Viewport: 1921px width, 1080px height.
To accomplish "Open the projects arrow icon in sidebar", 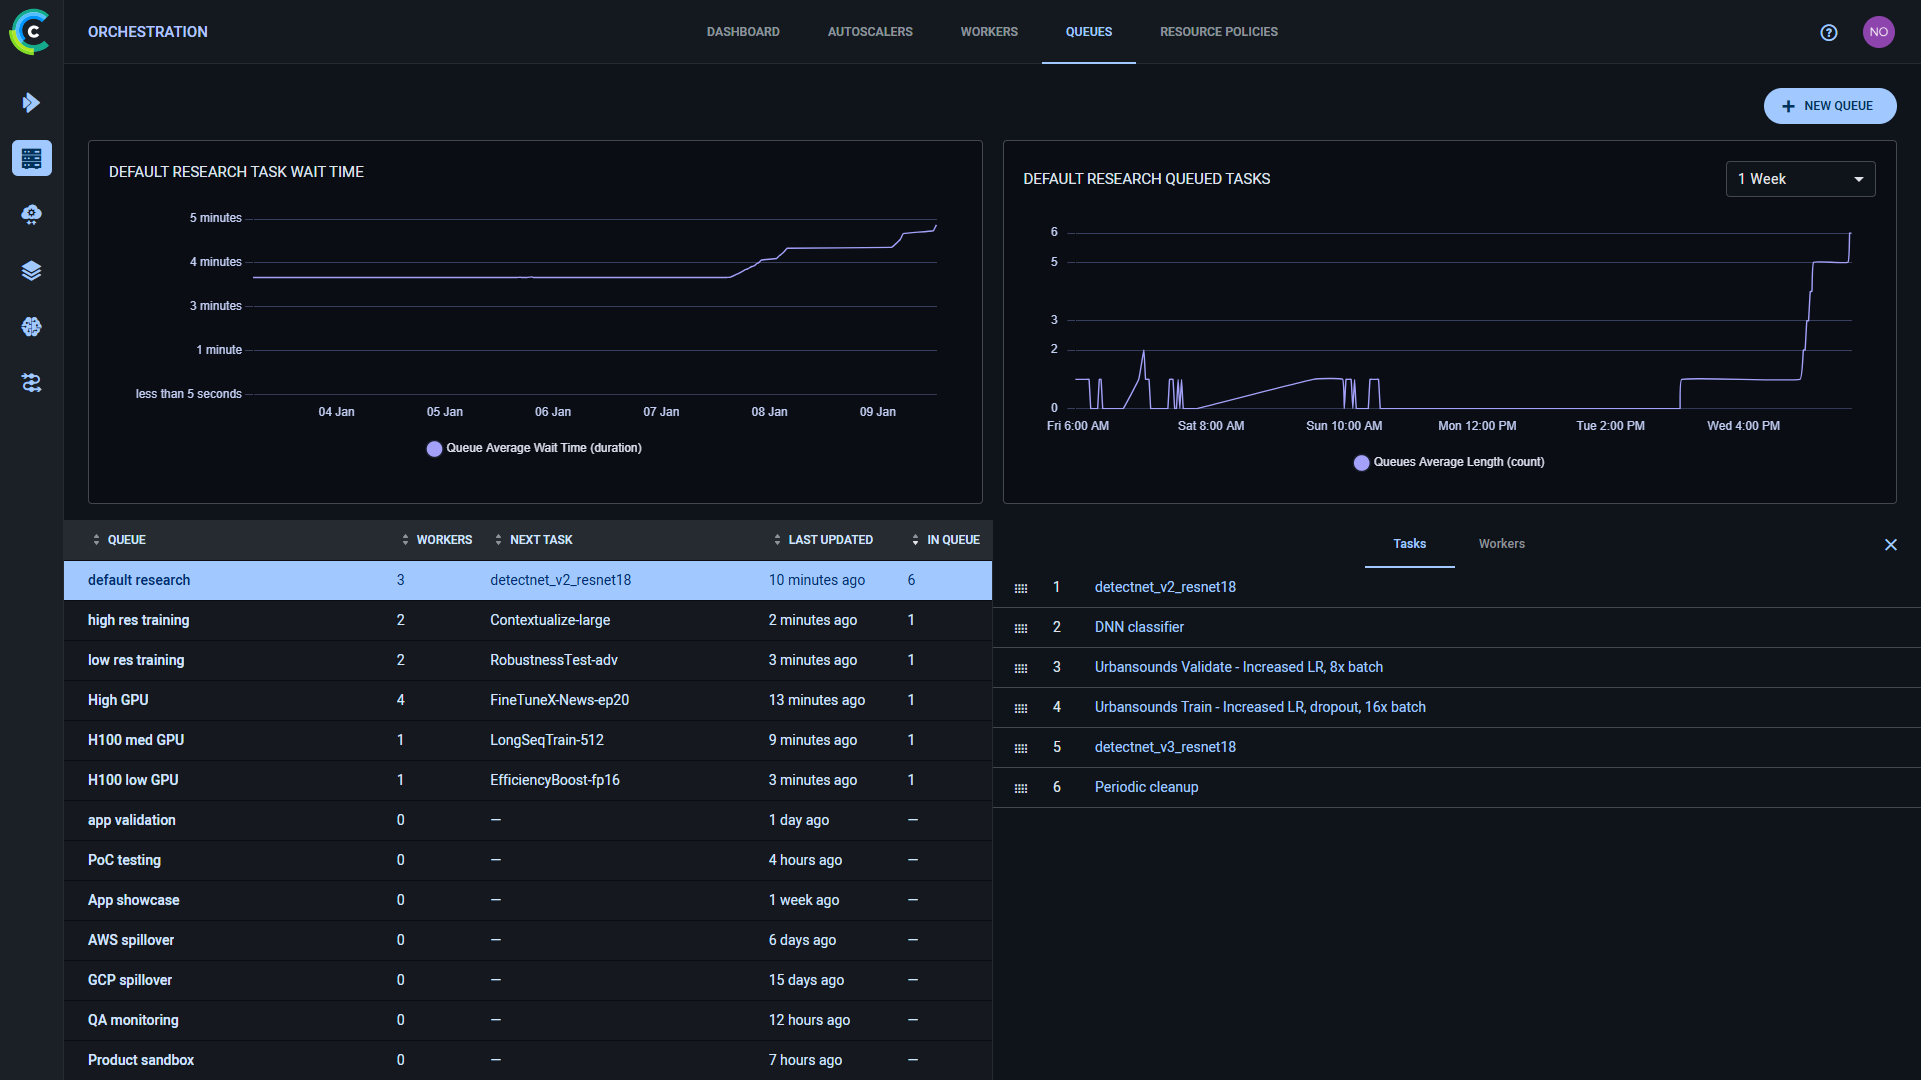I will [31, 102].
